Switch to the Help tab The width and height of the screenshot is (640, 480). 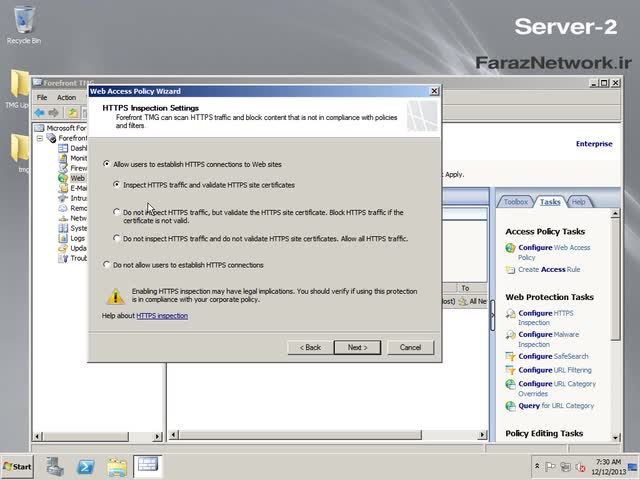point(578,202)
